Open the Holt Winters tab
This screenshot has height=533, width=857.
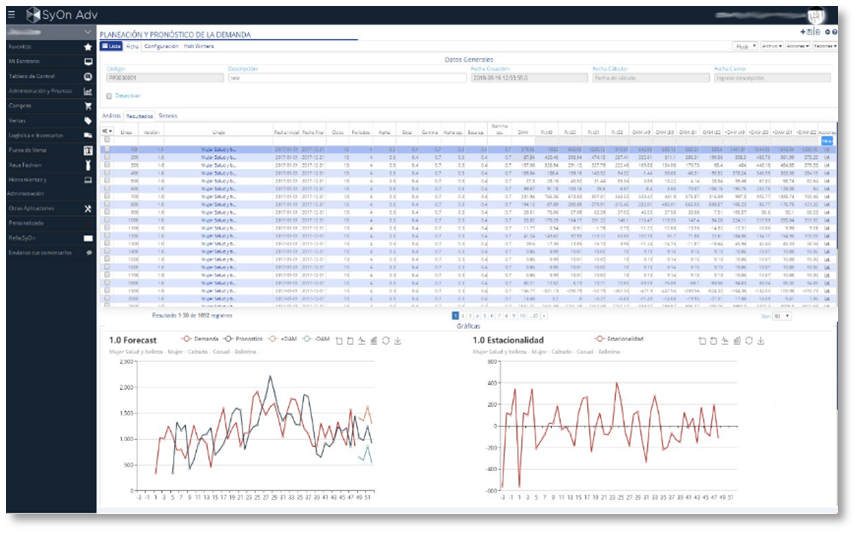coord(196,46)
